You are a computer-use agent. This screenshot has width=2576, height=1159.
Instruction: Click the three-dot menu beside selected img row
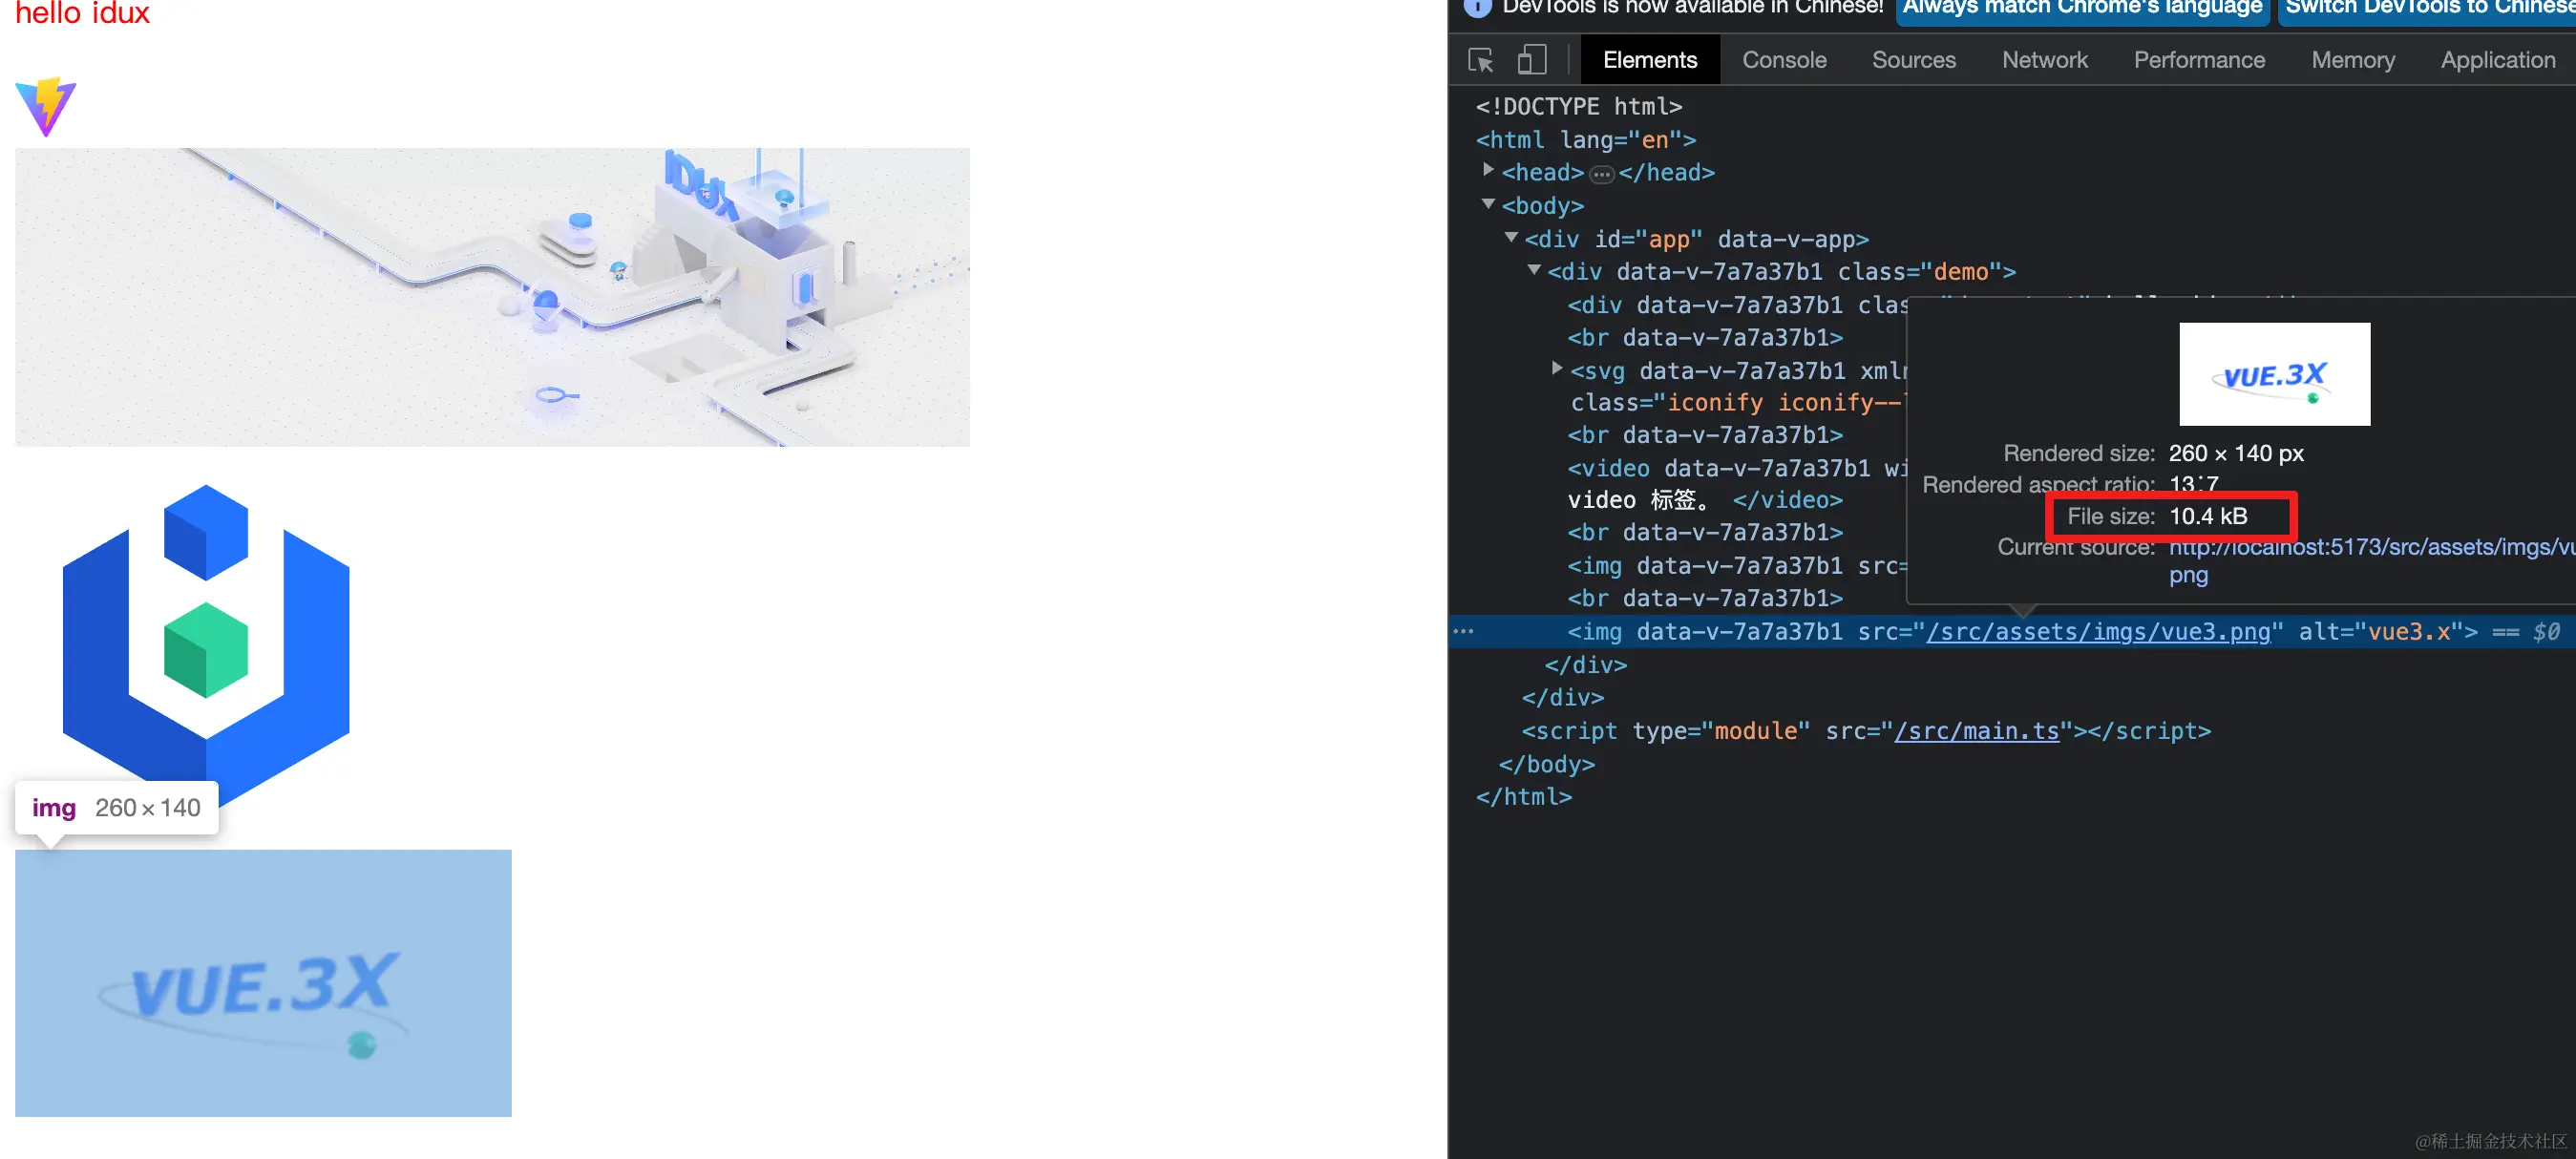(1463, 631)
